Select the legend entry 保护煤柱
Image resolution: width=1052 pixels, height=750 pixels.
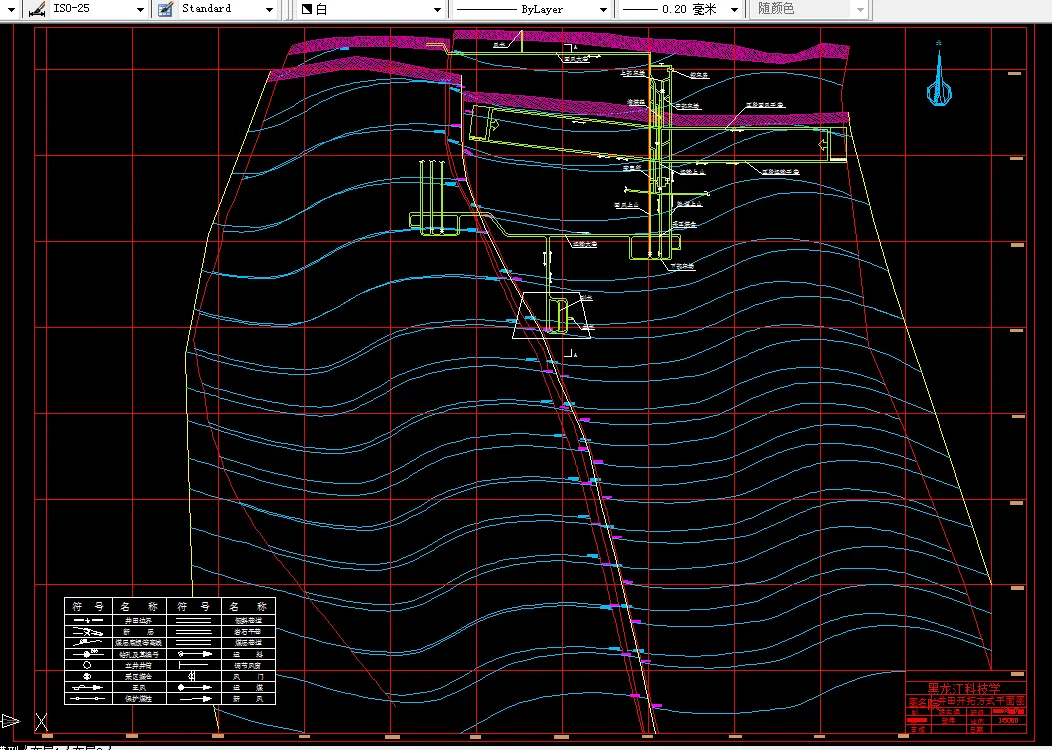click(x=139, y=698)
